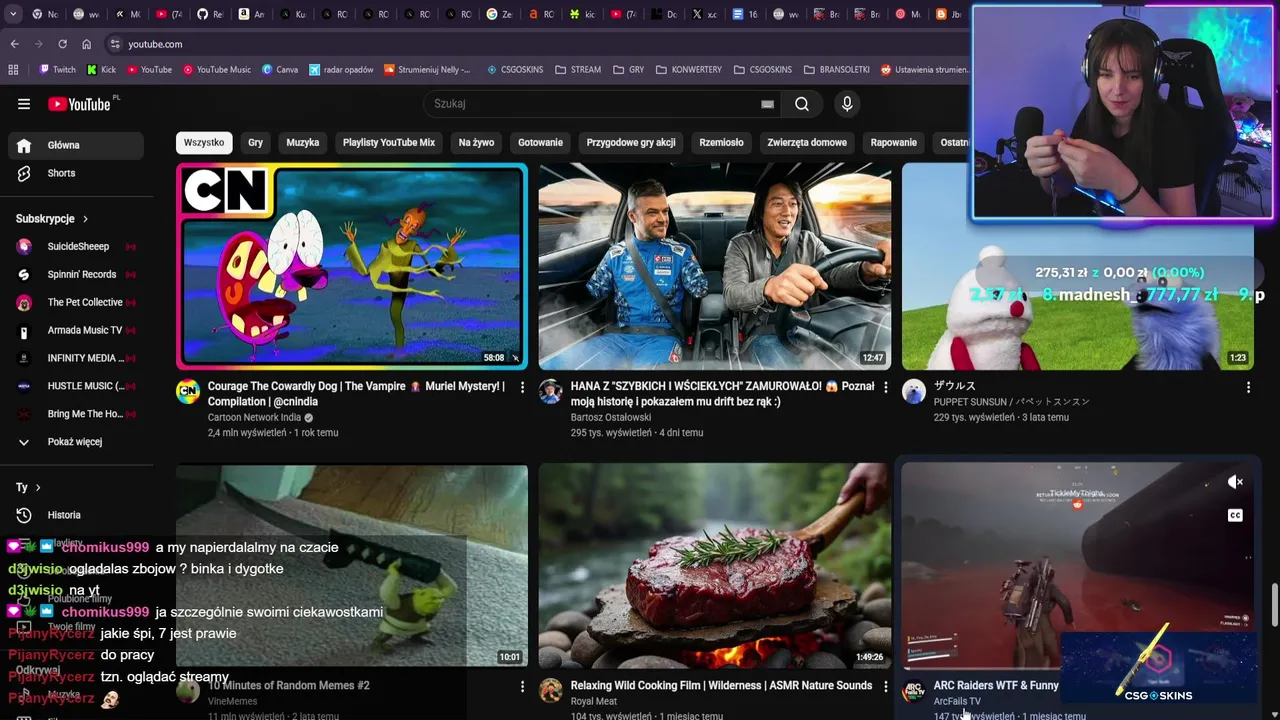Select the Playlisty YouTube Mix chip

point(389,143)
